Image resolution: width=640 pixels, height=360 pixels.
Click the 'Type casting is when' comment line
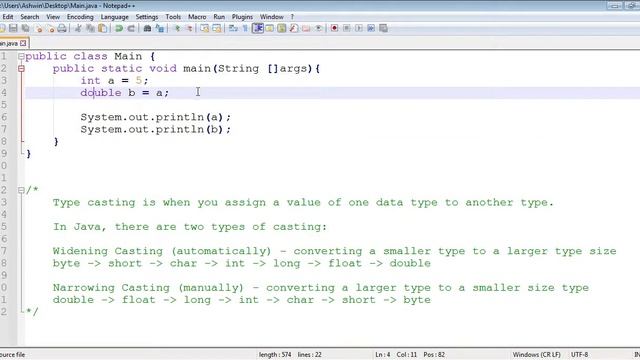coord(303,202)
